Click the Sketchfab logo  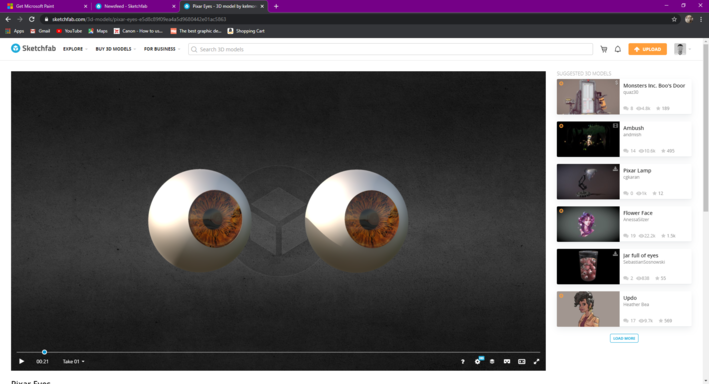(x=33, y=48)
